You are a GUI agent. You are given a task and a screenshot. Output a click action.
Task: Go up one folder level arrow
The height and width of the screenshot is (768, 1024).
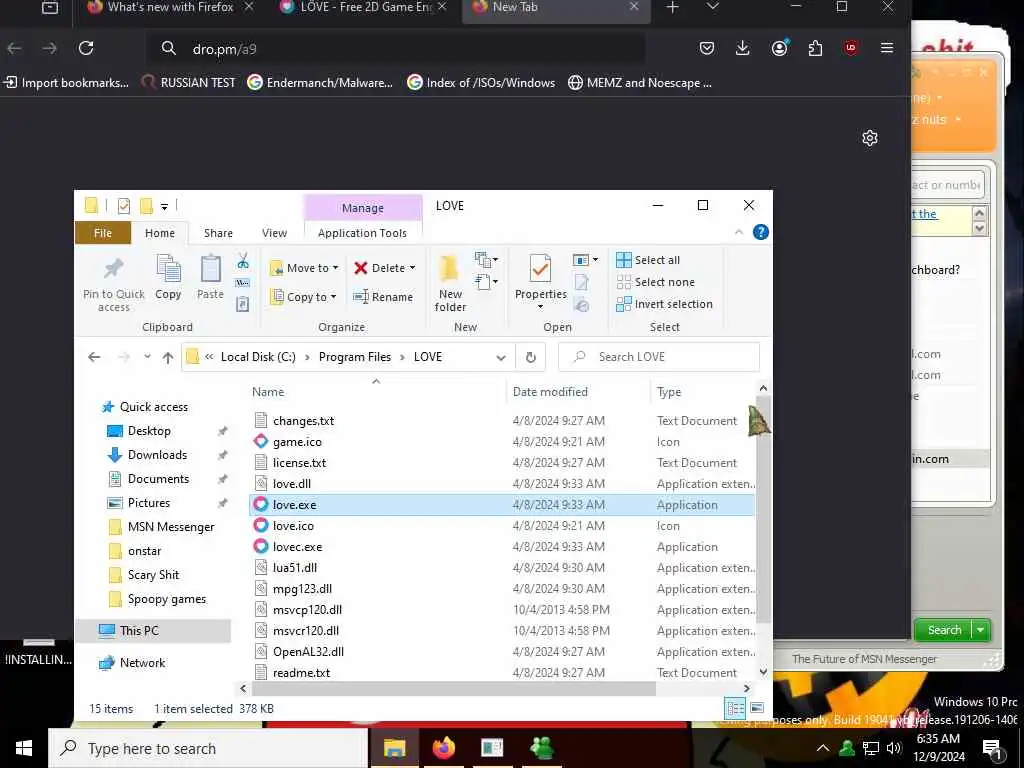[168, 357]
